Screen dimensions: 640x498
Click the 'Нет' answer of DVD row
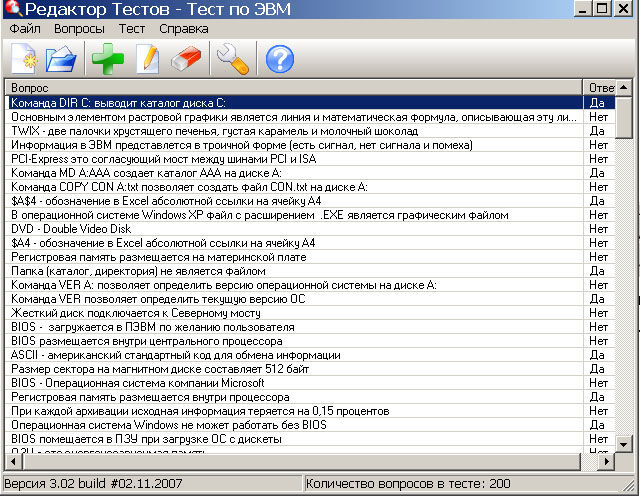click(x=599, y=229)
